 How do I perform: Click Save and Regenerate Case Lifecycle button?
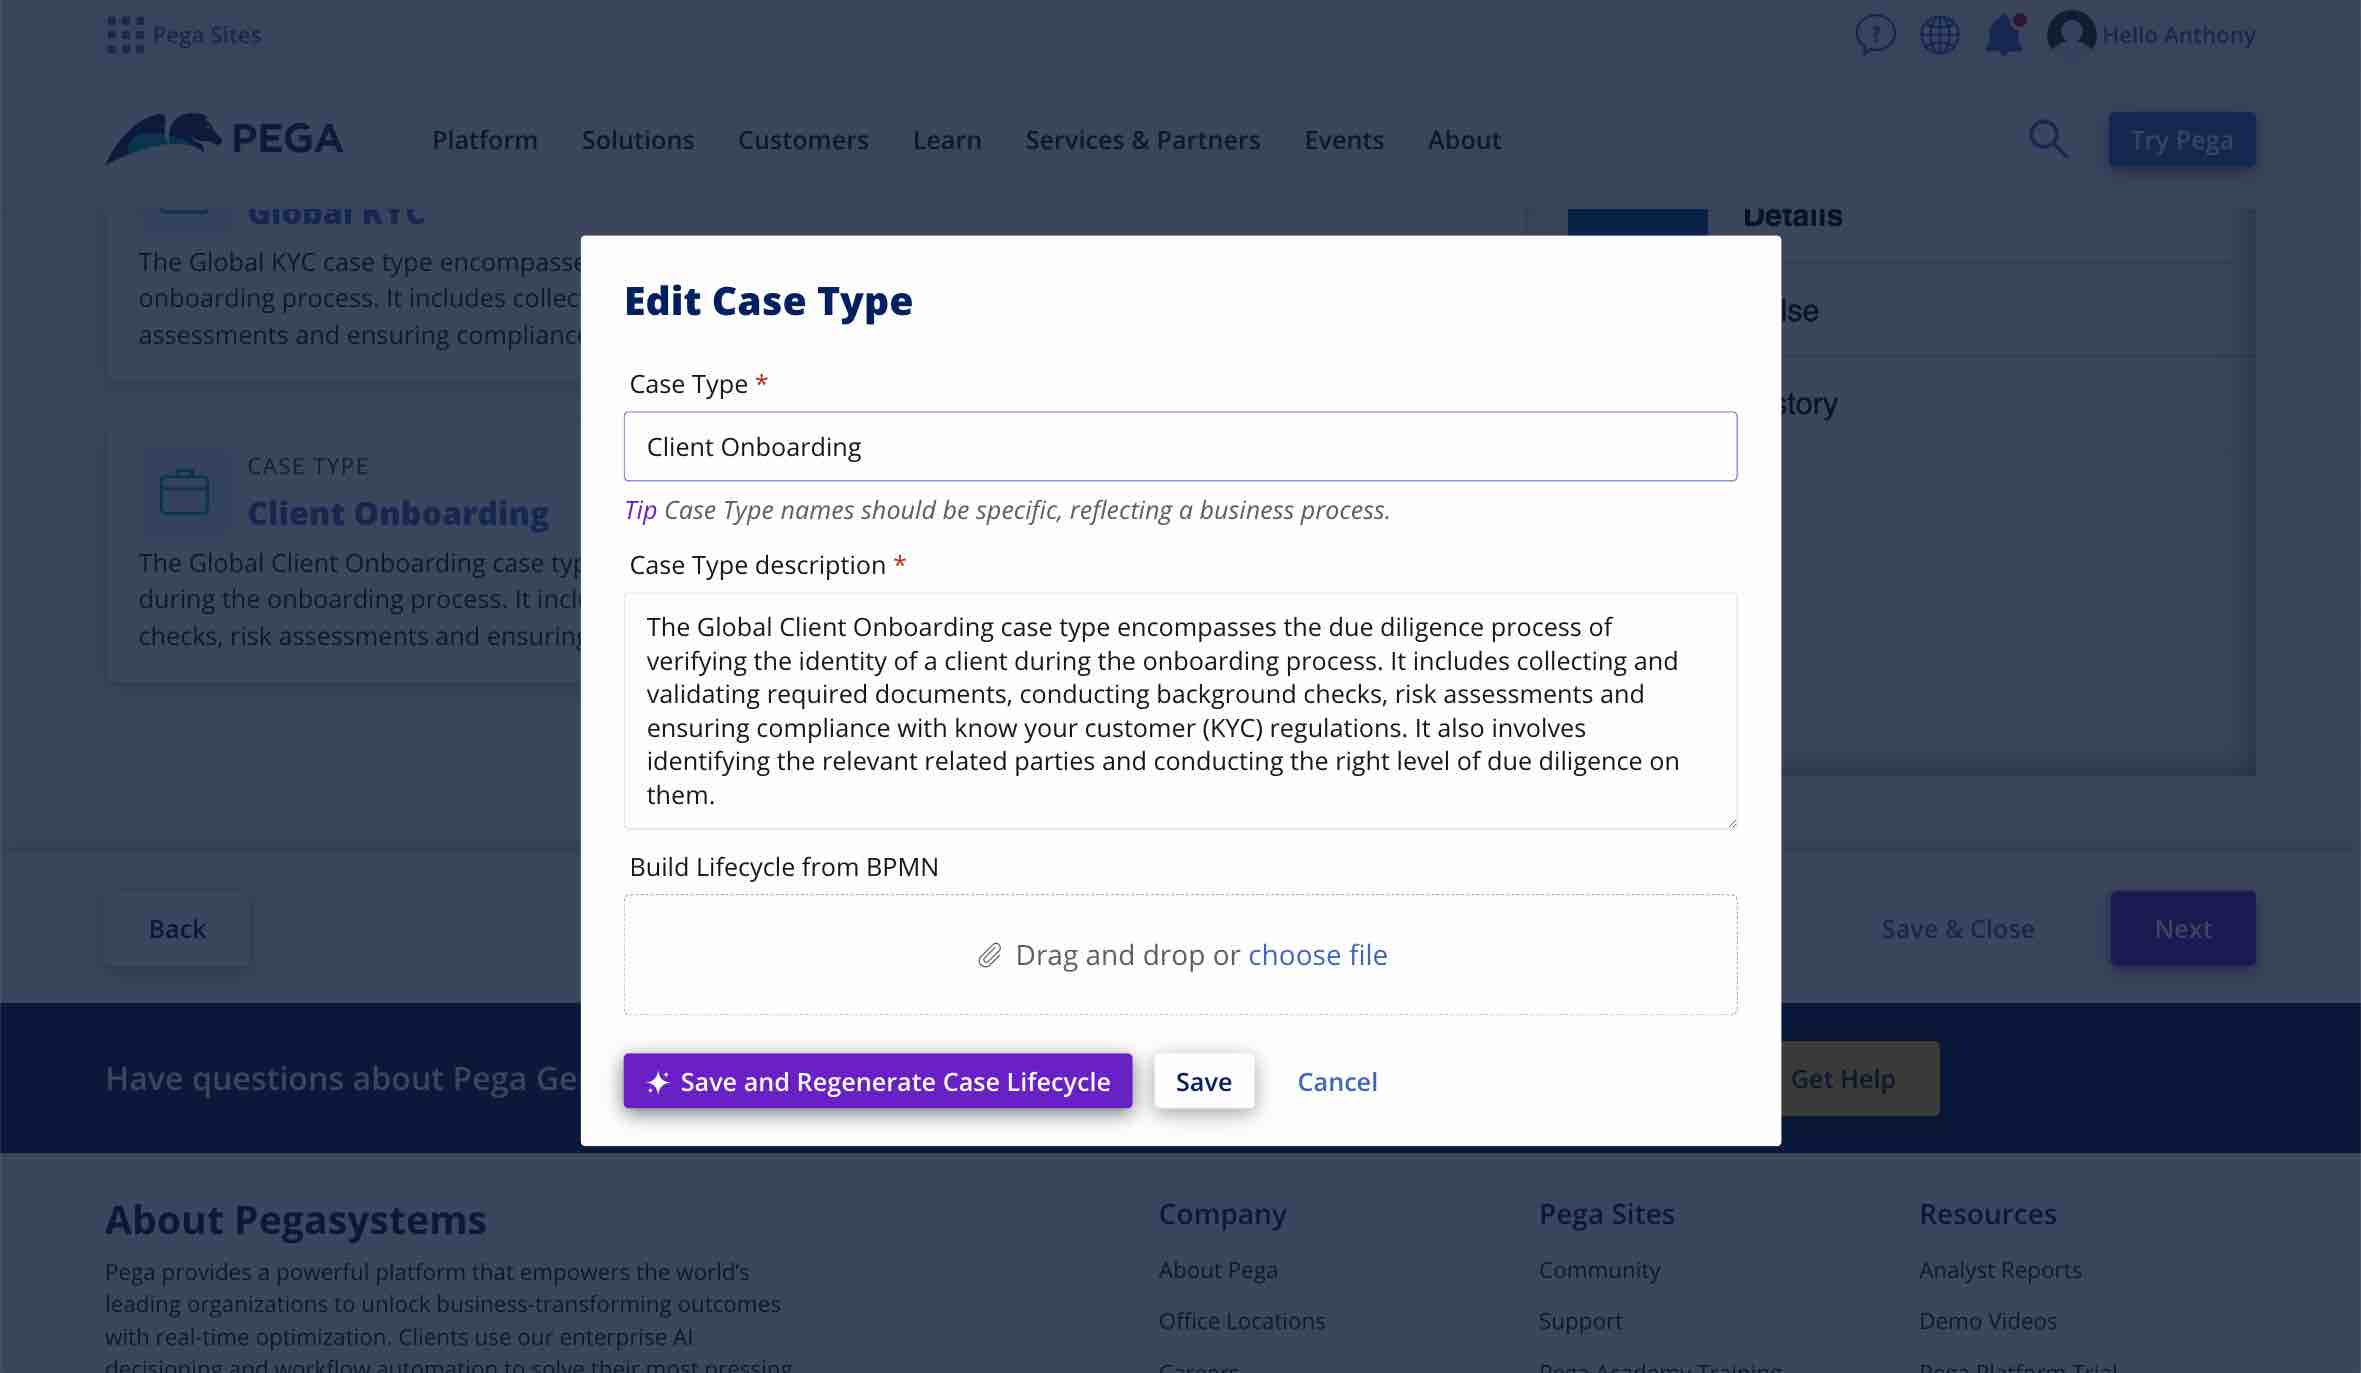pyautogui.click(x=877, y=1080)
